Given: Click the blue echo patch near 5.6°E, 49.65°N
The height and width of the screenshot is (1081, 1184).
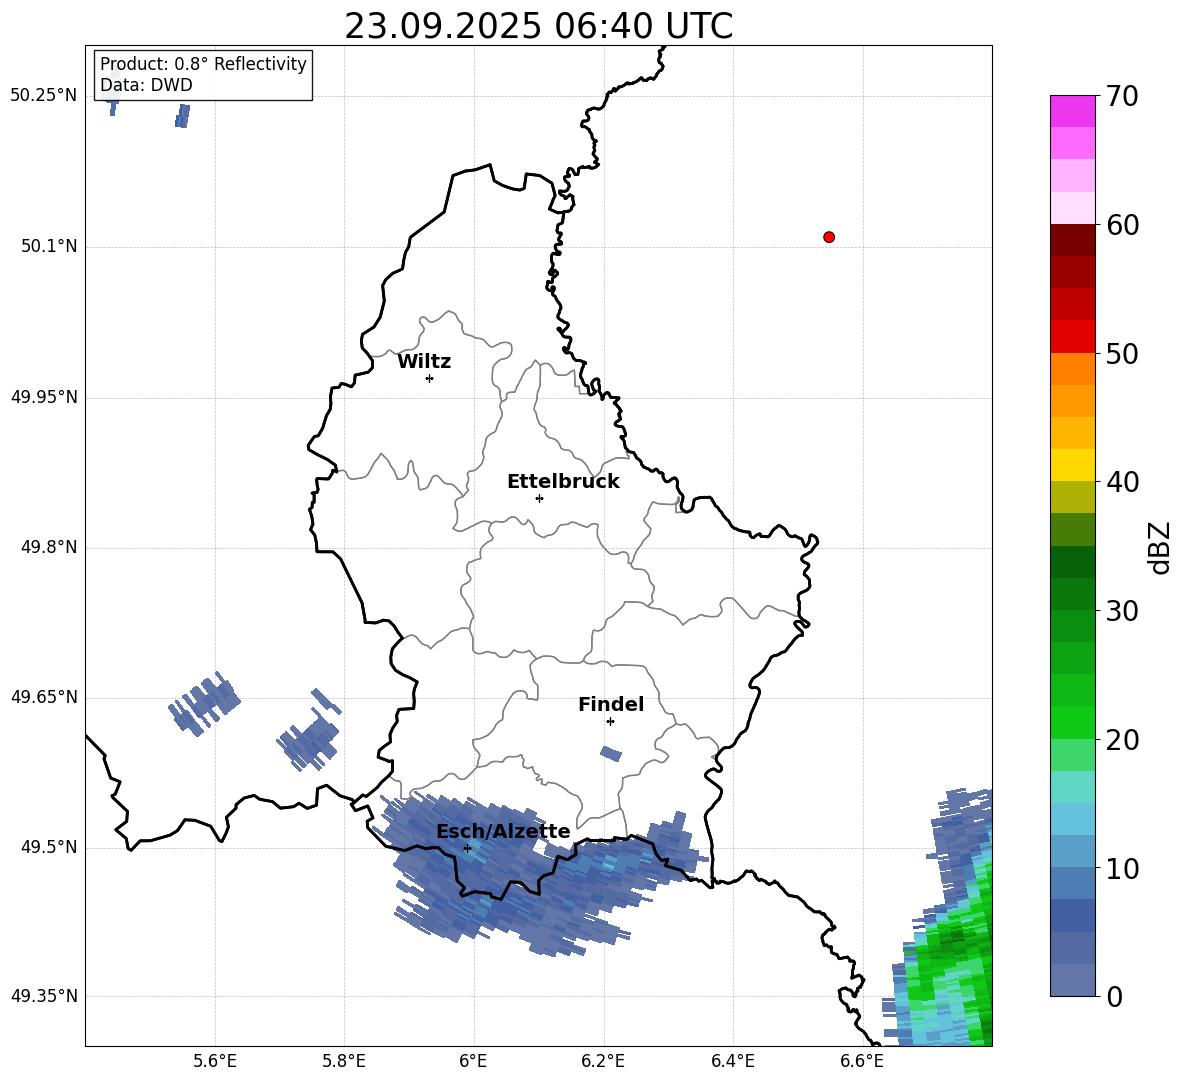Looking at the screenshot, I should pyautogui.click(x=203, y=704).
